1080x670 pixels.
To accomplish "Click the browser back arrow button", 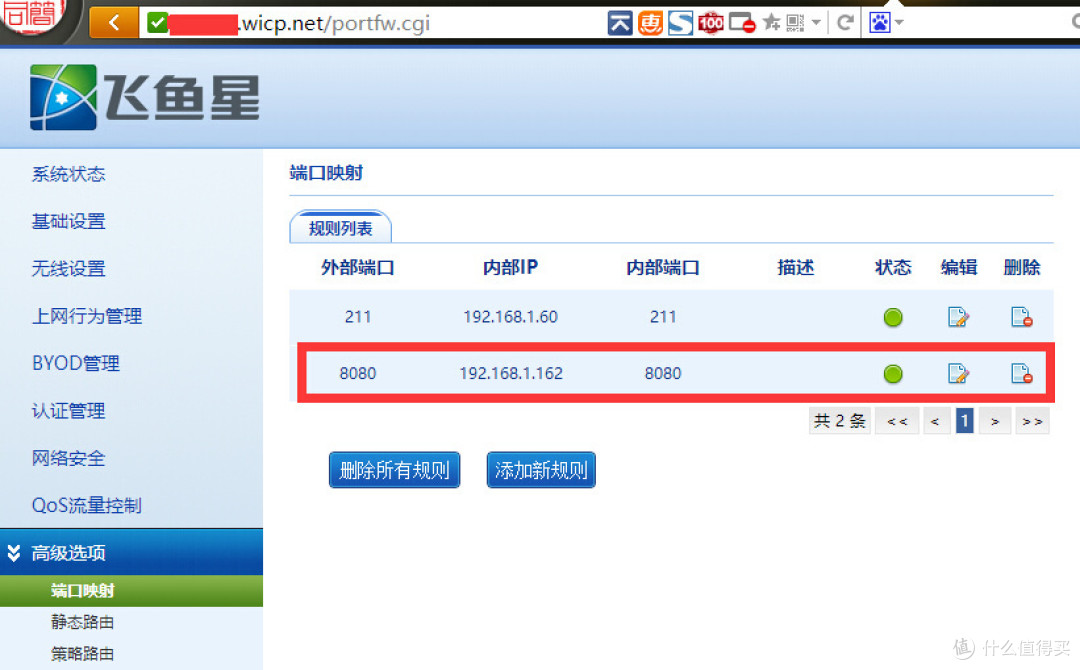I will coord(114,23).
